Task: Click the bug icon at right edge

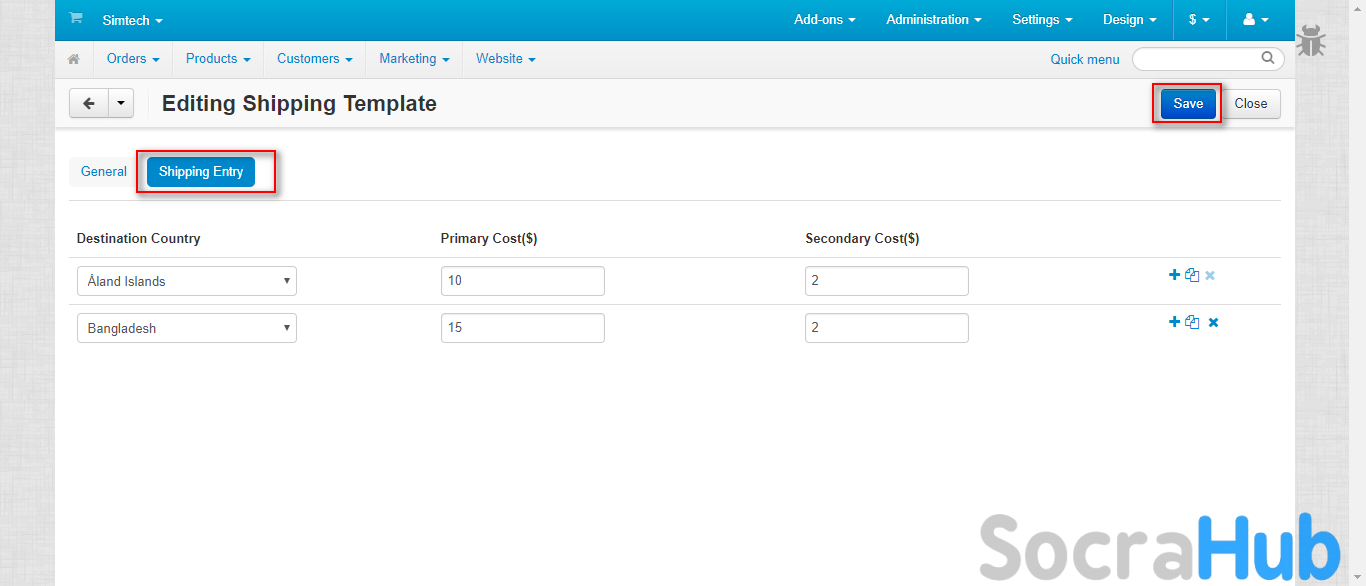Action: tap(1311, 42)
